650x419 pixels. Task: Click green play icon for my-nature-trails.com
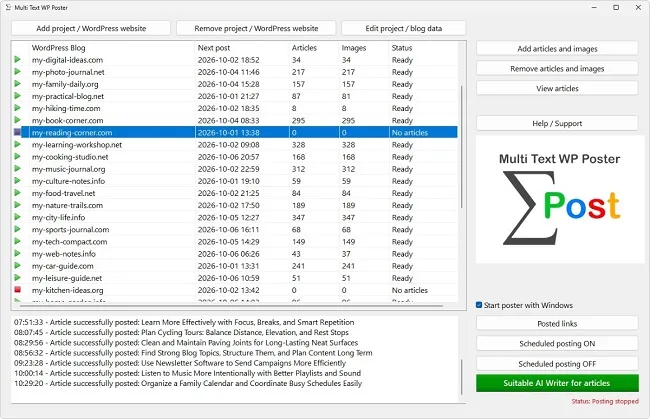coord(17,205)
